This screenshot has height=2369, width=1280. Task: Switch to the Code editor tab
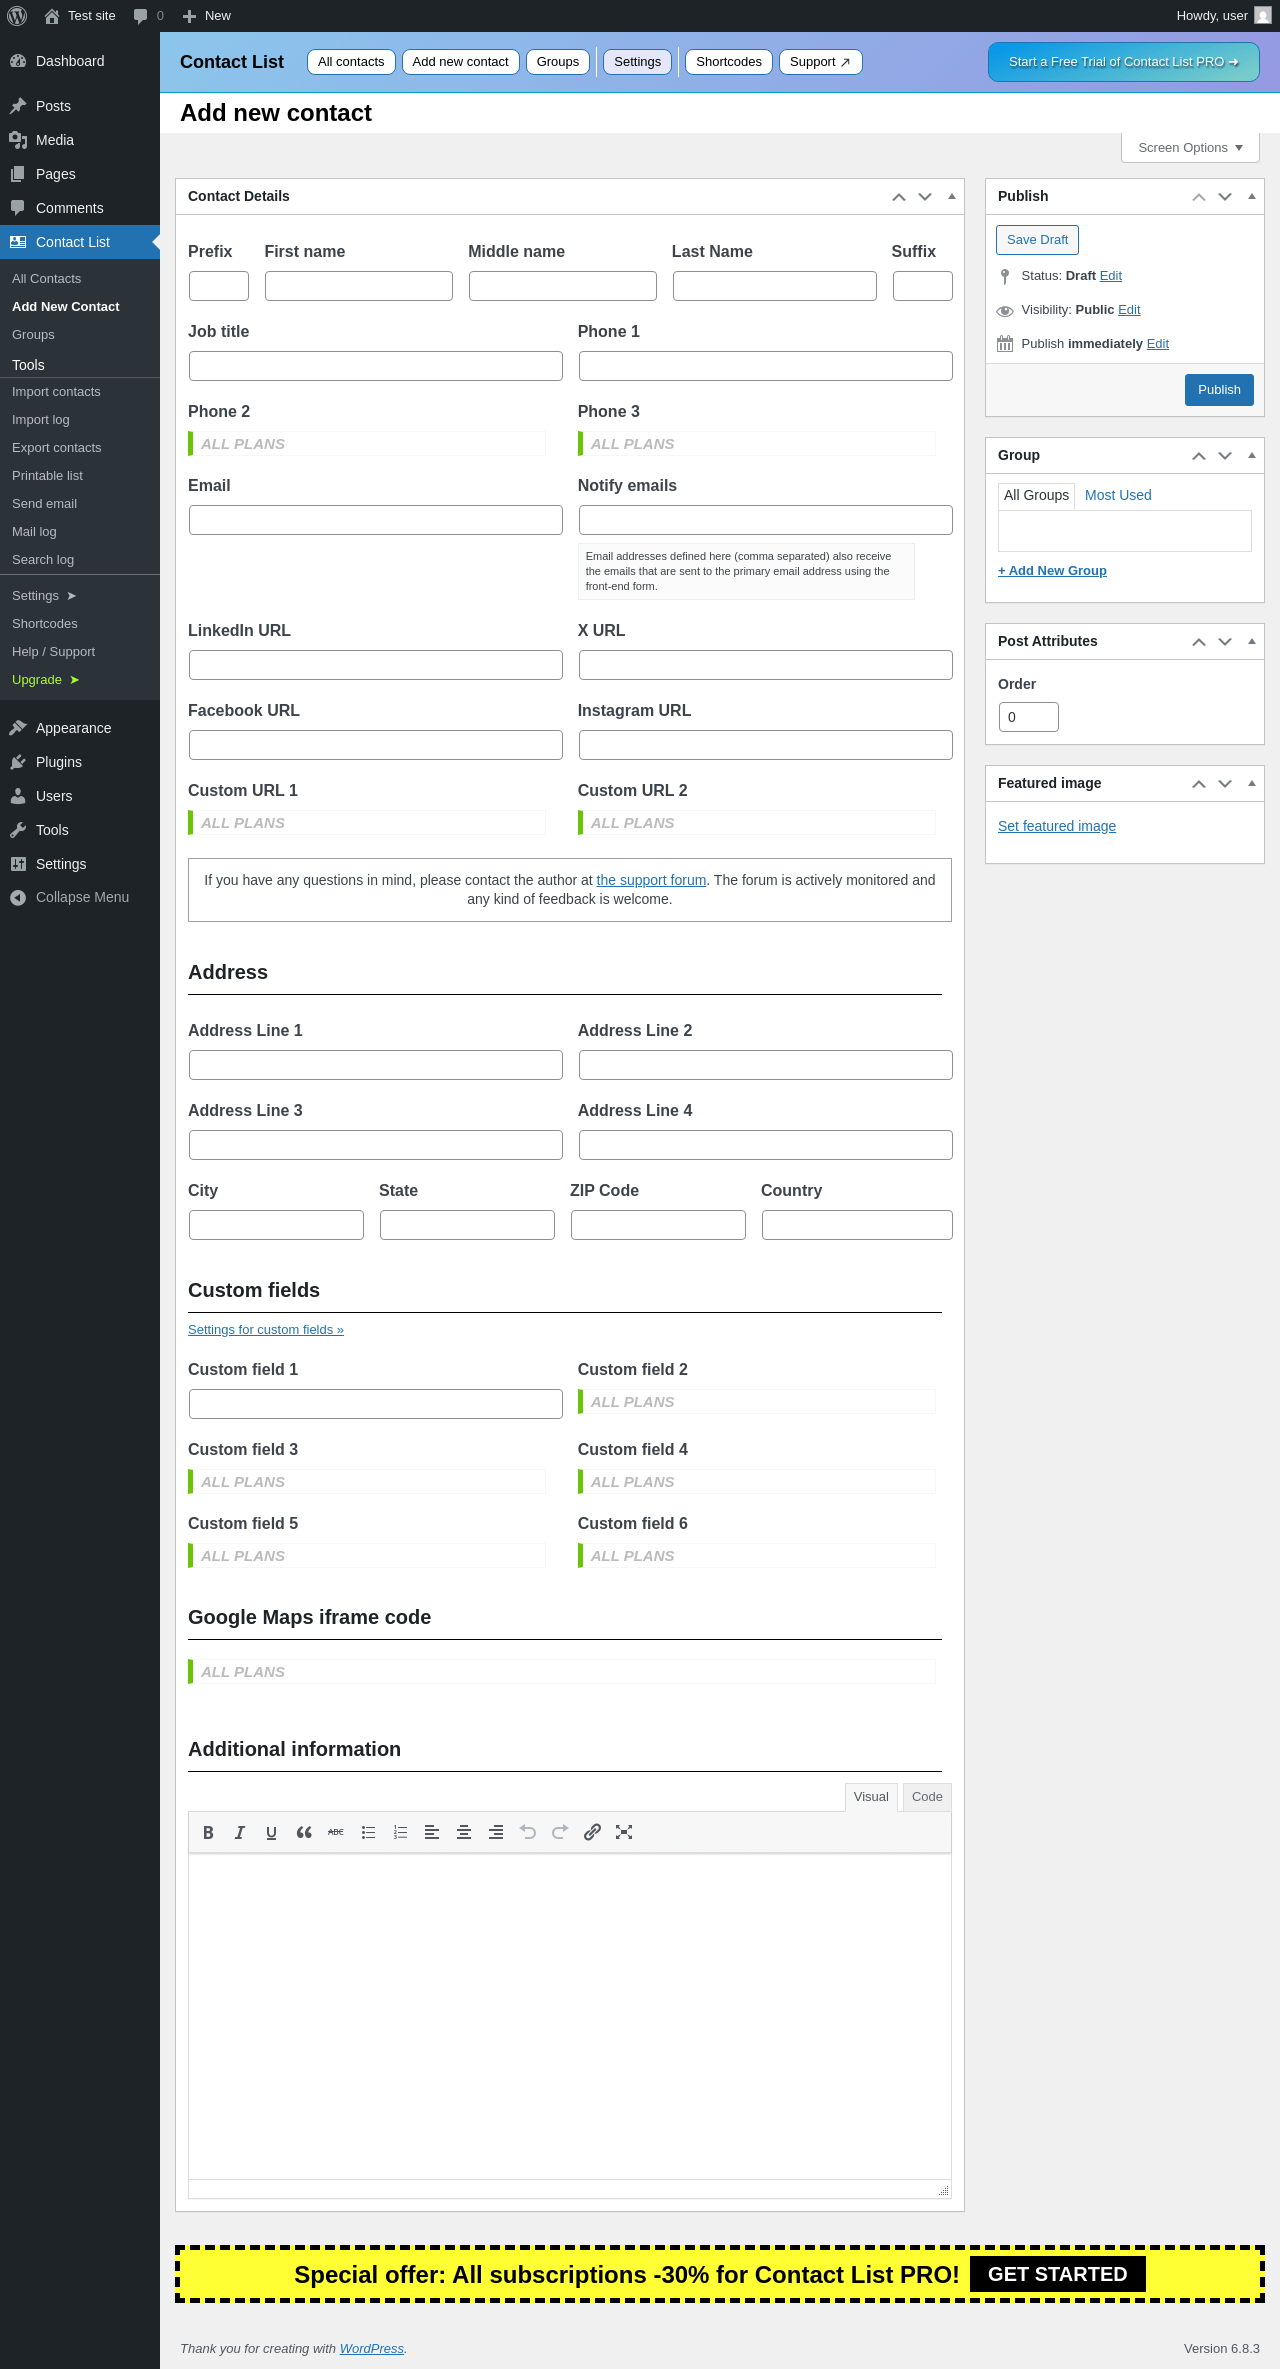[927, 1797]
